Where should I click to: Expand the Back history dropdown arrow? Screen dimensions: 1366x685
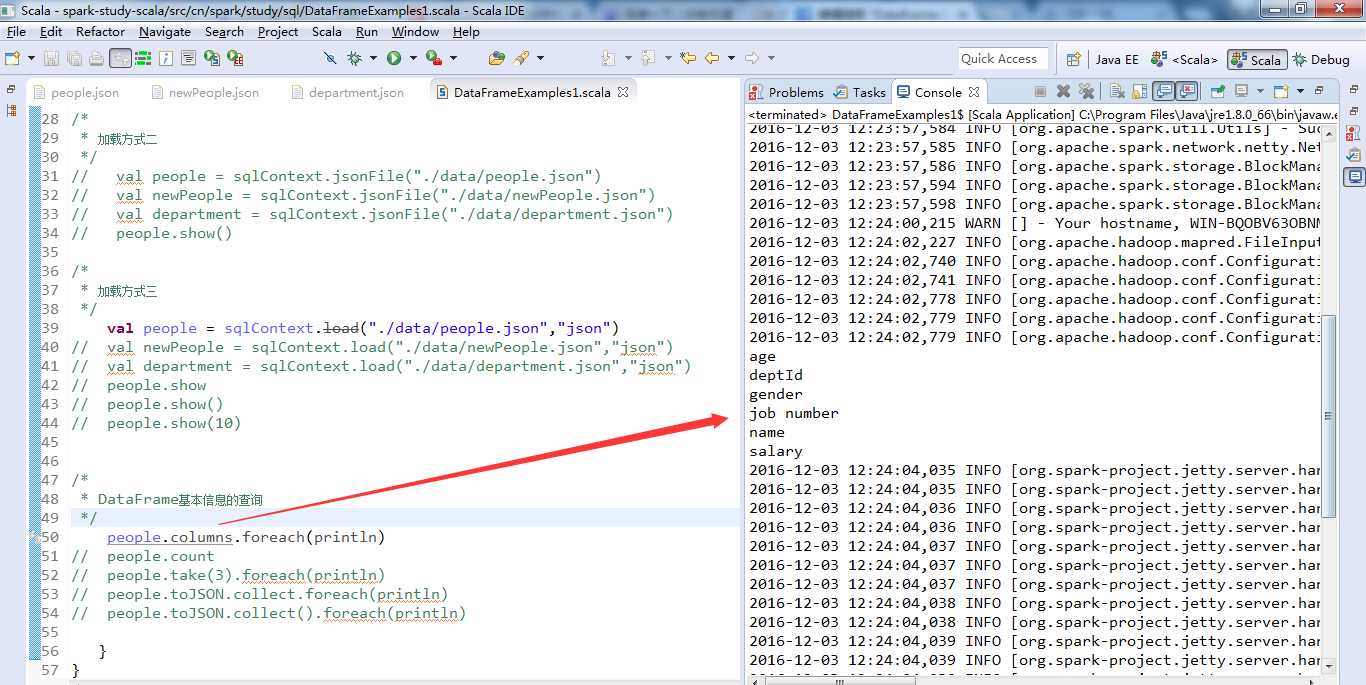(x=731, y=58)
